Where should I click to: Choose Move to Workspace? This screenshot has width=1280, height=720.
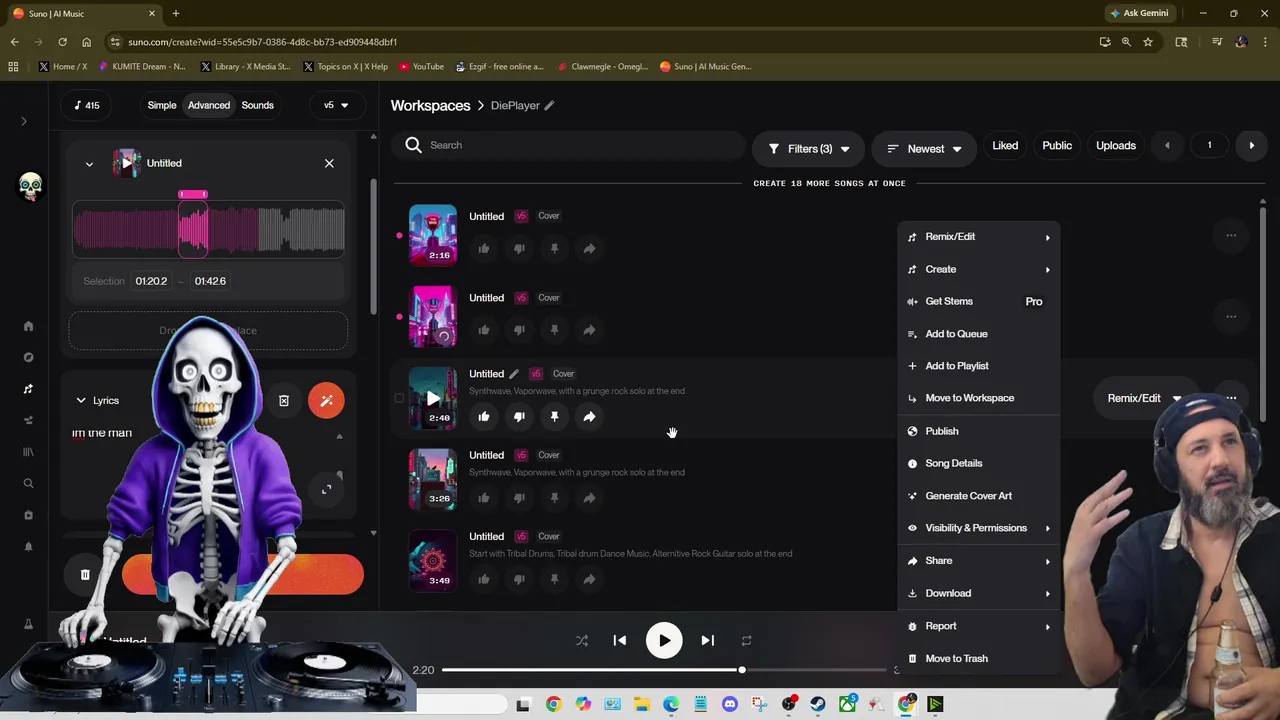[x=979, y=398]
